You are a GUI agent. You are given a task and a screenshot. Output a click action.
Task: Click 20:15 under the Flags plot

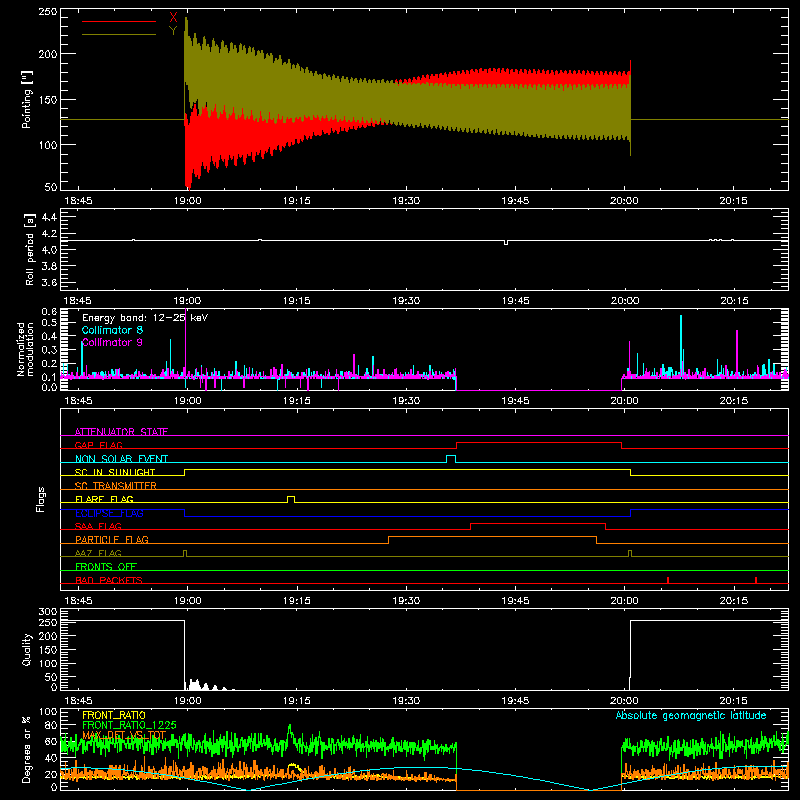click(x=734, y=601)
